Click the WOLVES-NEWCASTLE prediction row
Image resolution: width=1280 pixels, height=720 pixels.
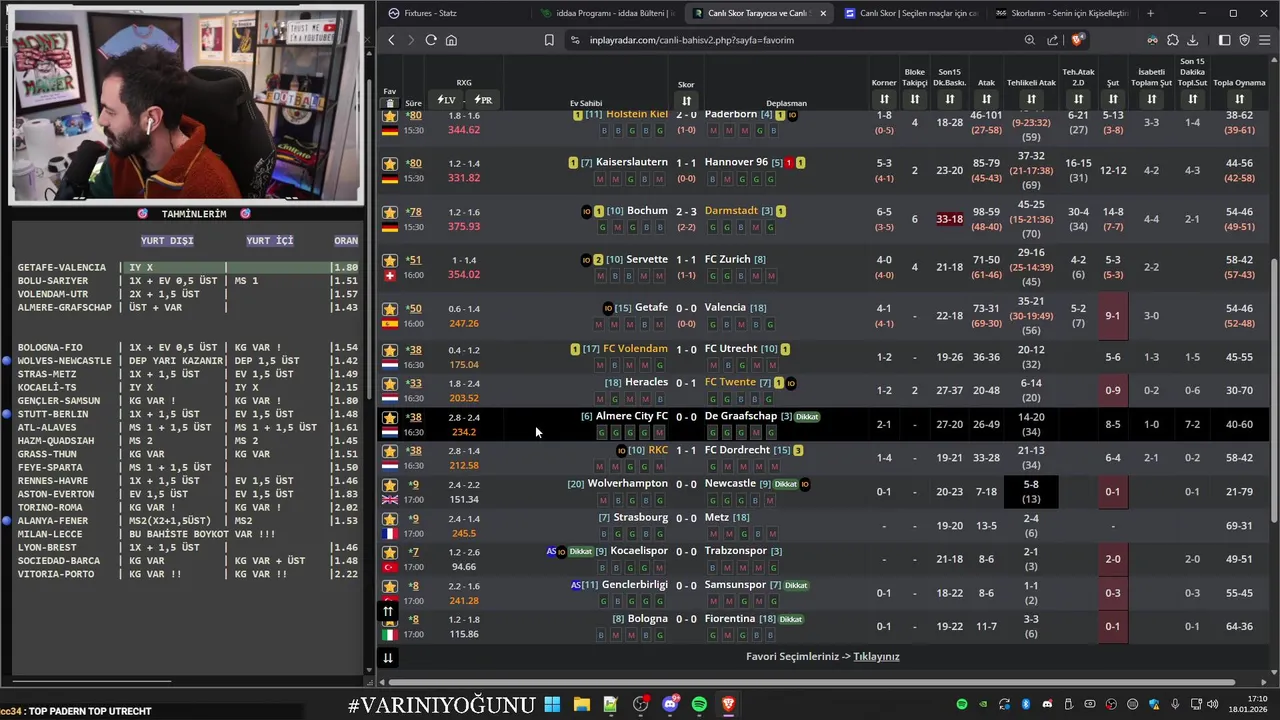click(x=187, y=361)
